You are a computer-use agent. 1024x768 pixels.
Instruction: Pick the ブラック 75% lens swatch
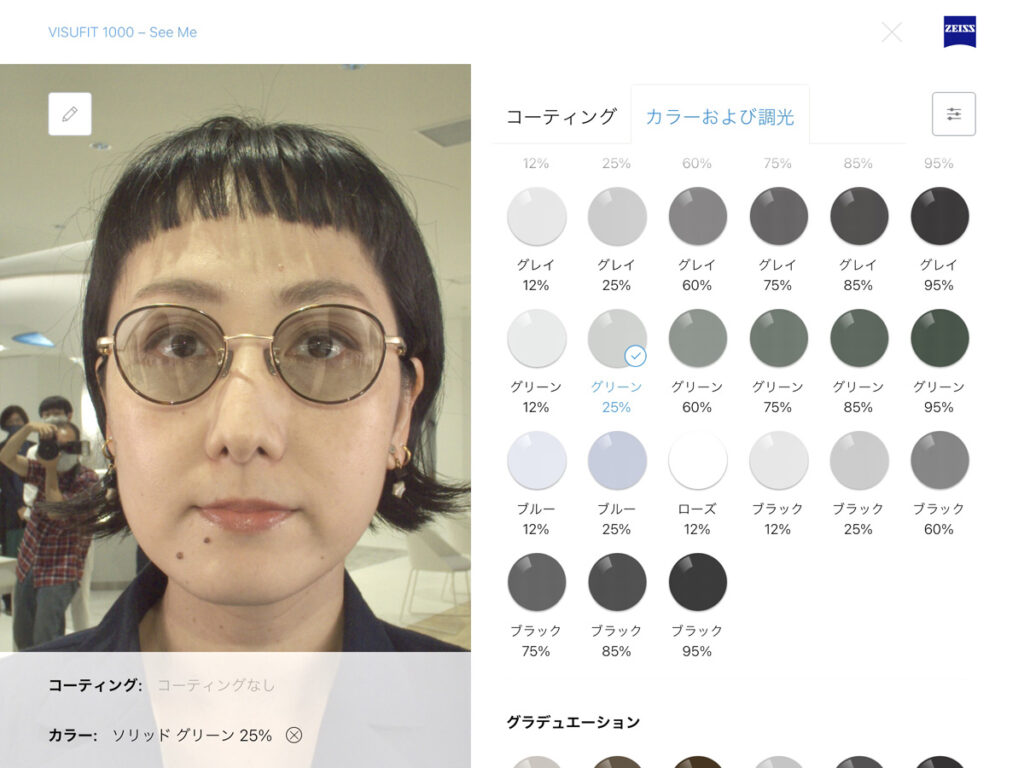click(536, 583)
